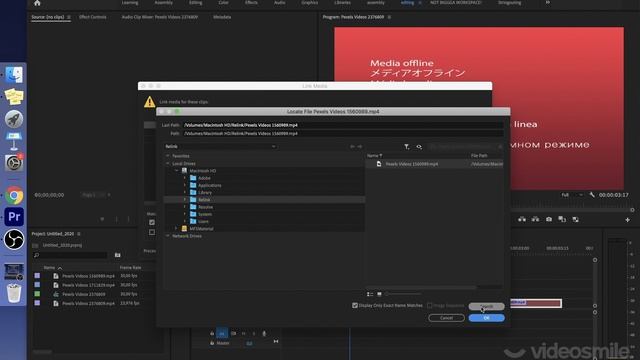Click the Lift button in Program monitor
The image size is (640, 360).
pyautogui.click(x=522, y=220)
